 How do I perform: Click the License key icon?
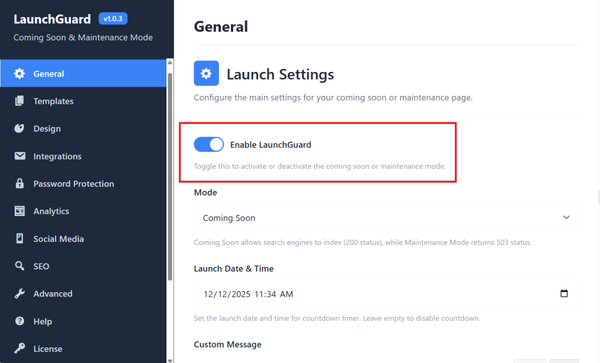pos(20,348)
